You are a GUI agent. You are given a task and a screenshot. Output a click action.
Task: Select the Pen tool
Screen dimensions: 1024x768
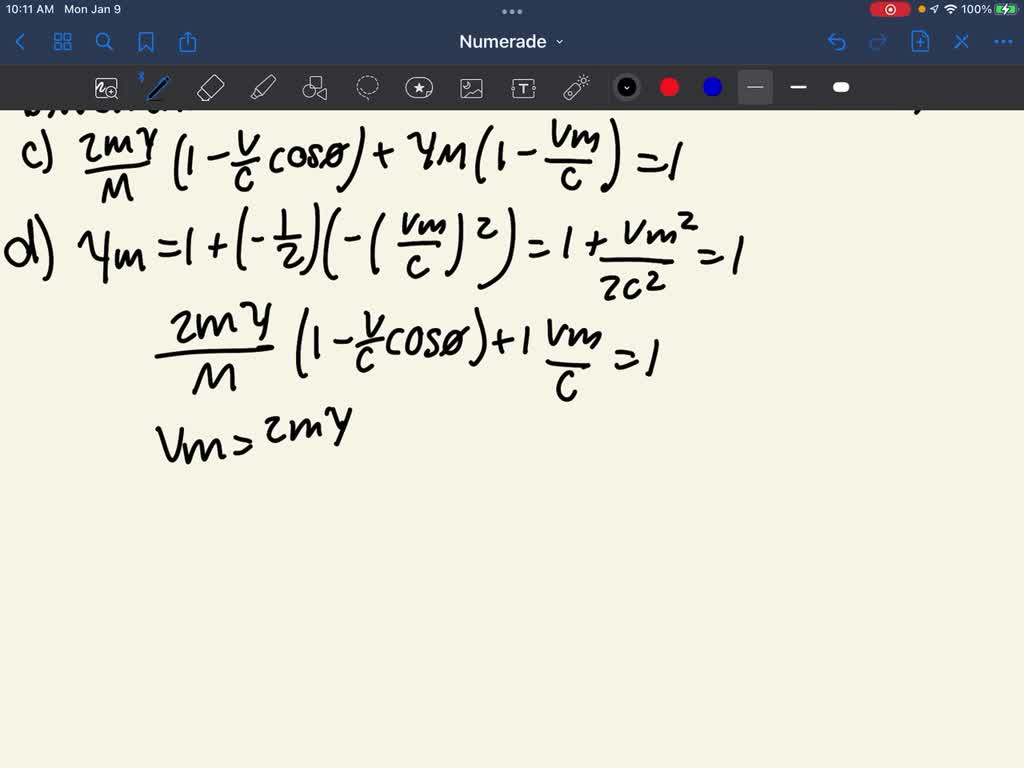158,88
